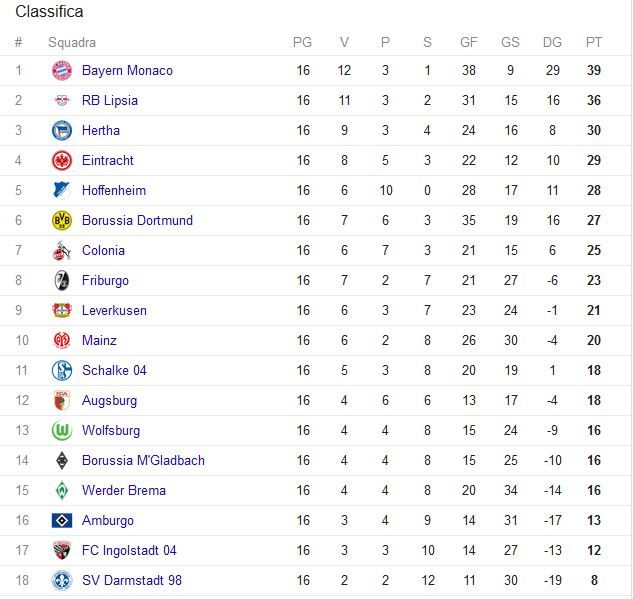The height and width of the screenshot is (599, 633).
Task: Click the Classifica heading
Action: coord(49,11)
